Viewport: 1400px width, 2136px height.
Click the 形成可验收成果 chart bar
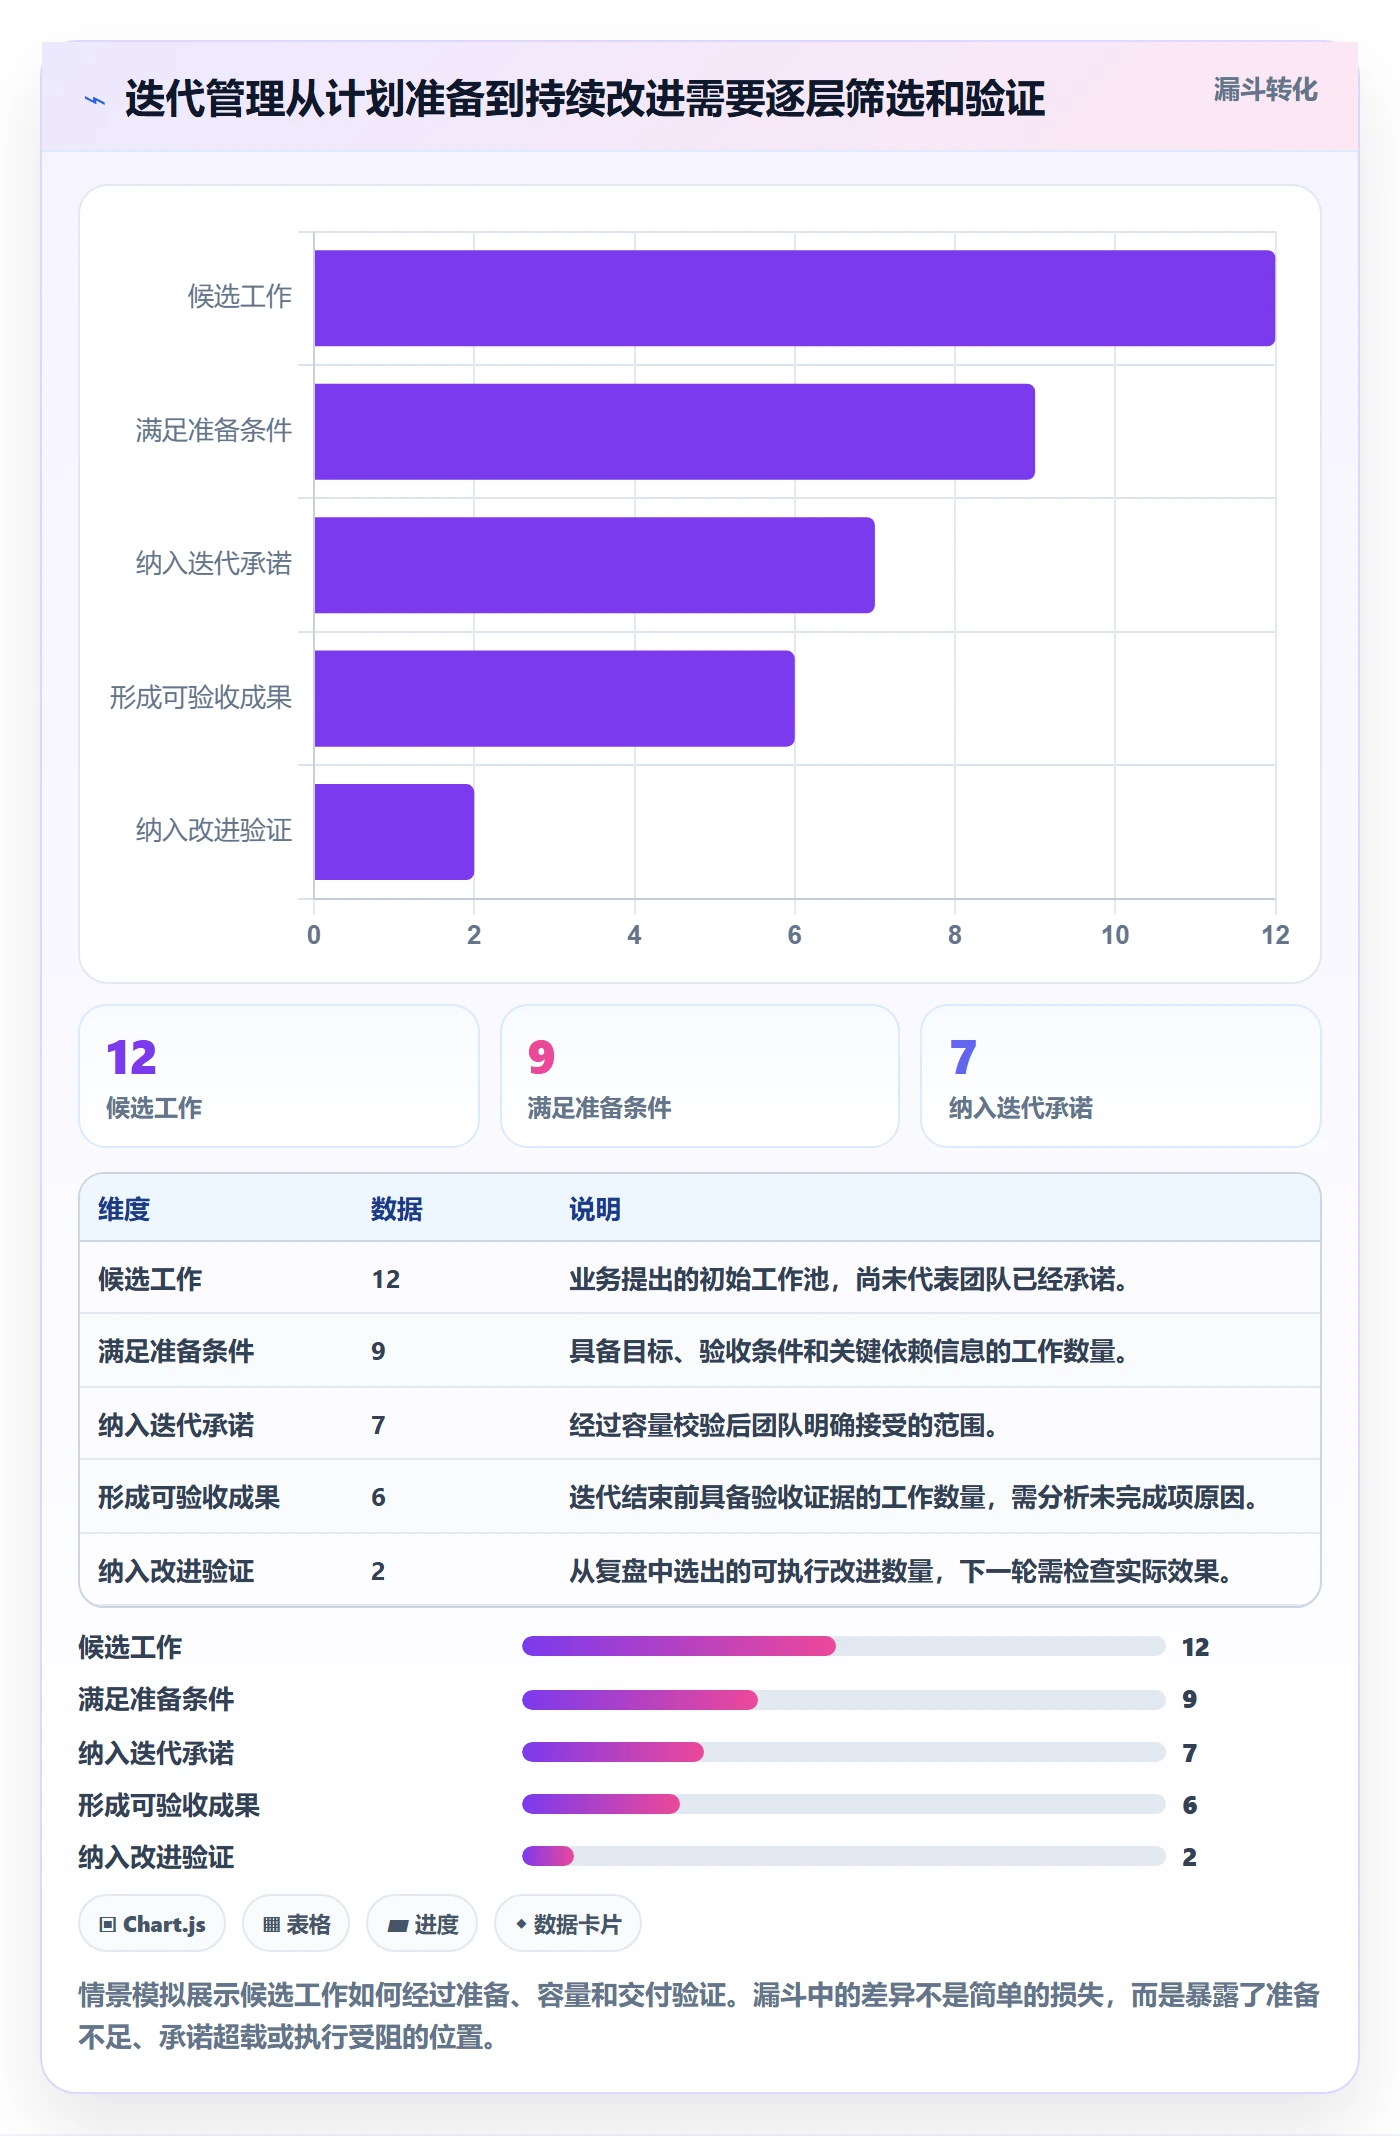pos(554,699)
